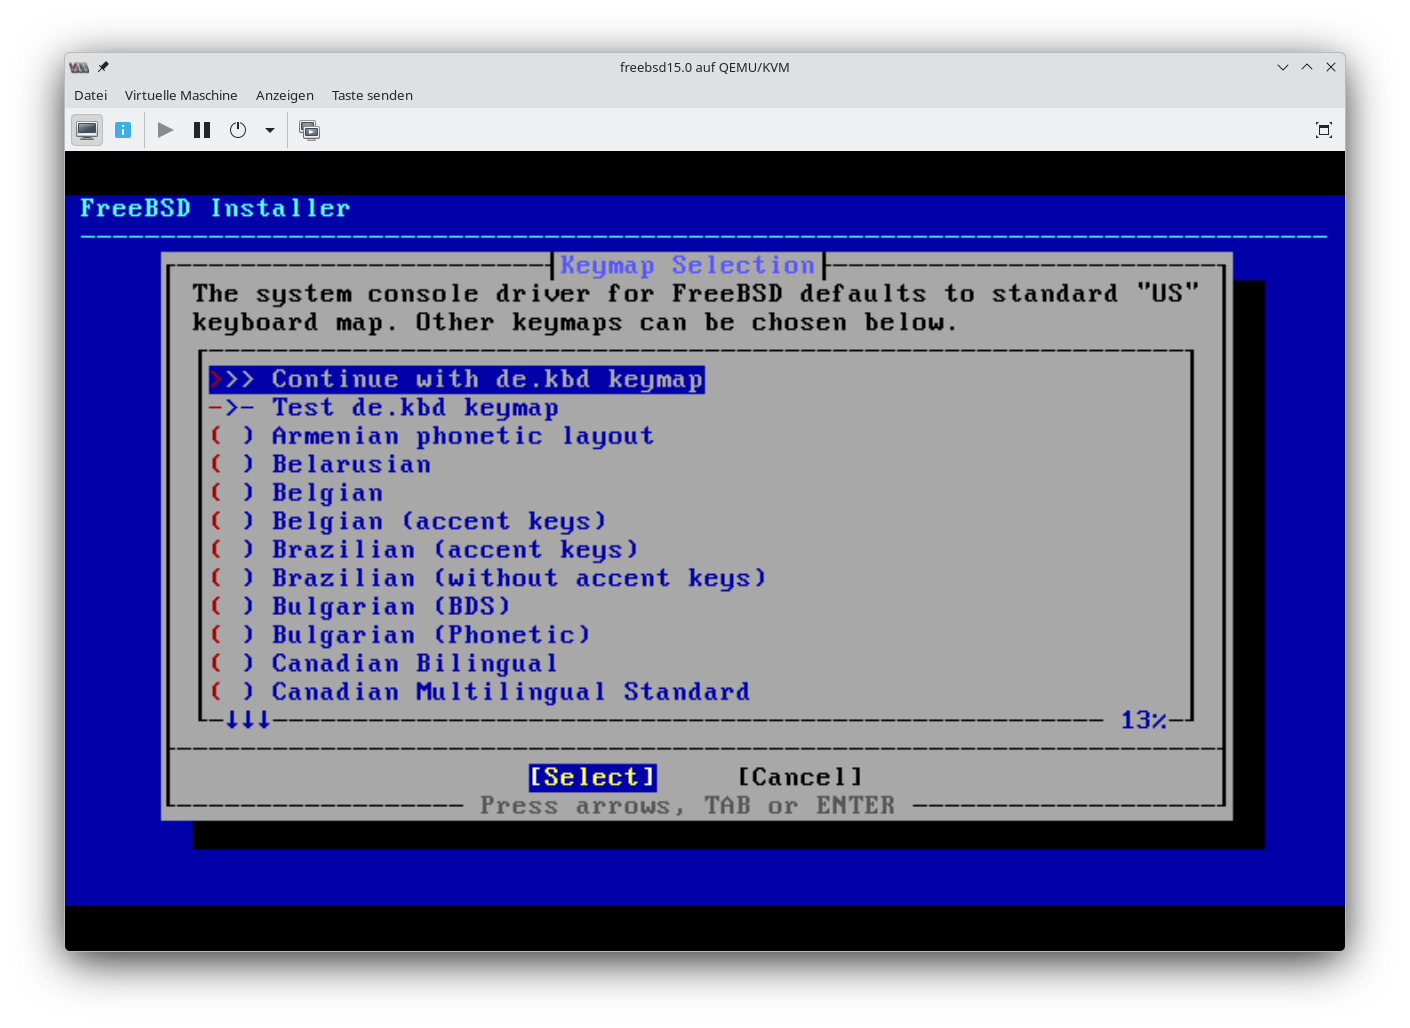Pause the virtual machine
This screenshot has width=1410, height=1028.
click(x=202, y=130)
